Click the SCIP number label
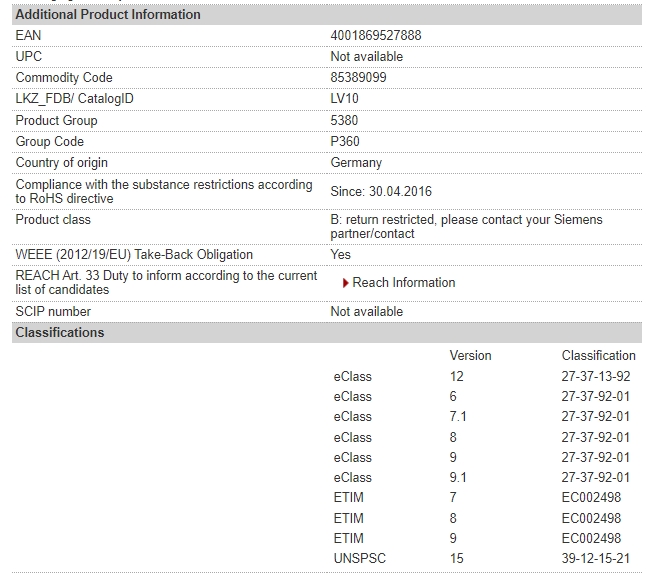 53,311
